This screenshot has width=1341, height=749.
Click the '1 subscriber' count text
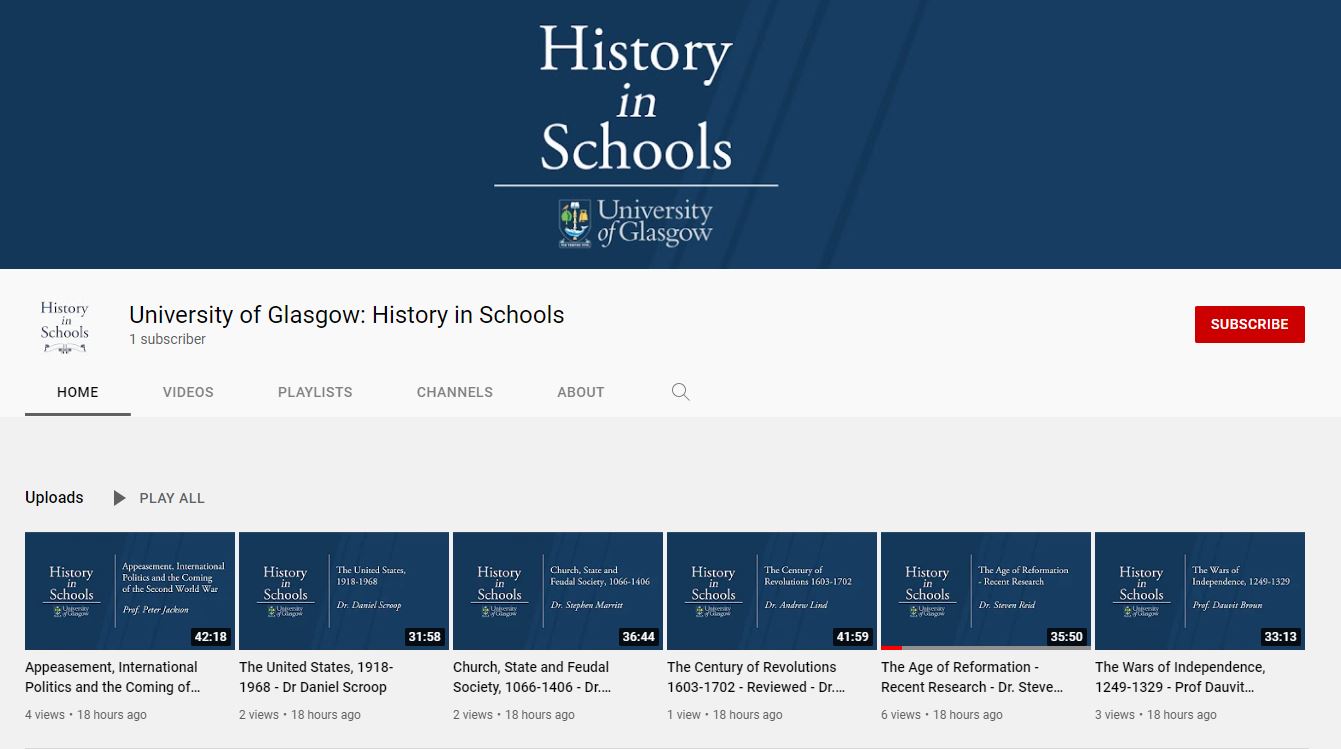pyautogui.click(x=167, y=340)
